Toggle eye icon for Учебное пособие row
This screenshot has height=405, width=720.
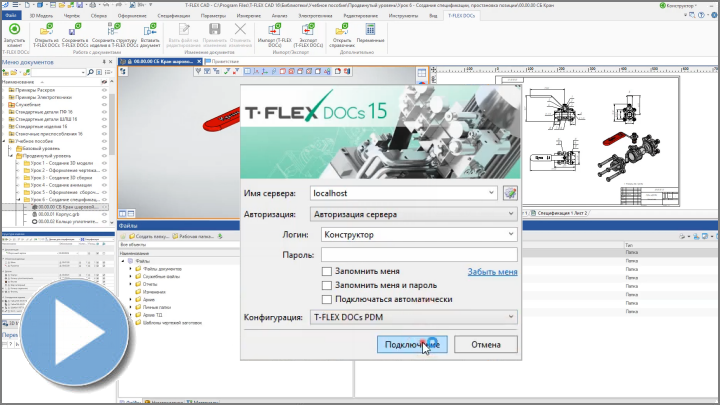pyautogui.click(x=104, y=141)
